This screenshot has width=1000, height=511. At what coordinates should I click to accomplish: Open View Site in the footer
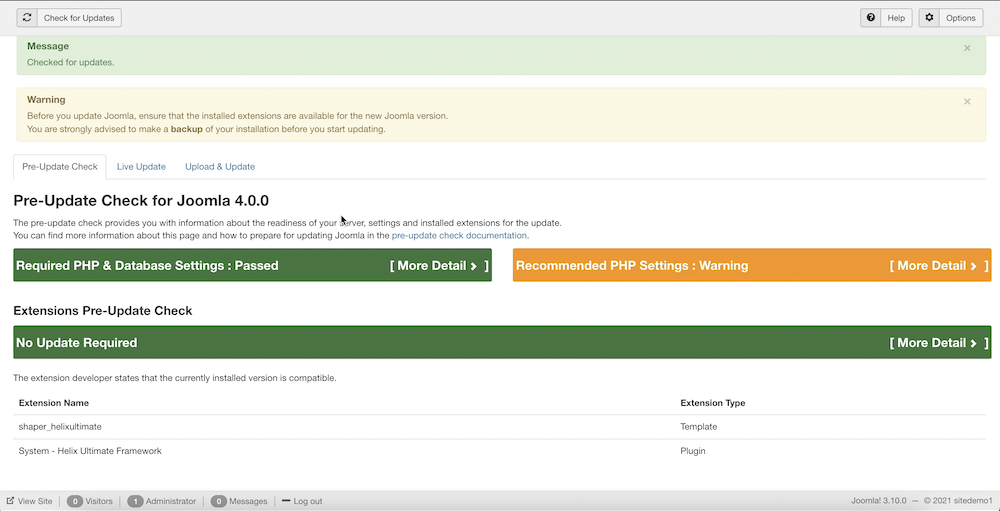point(29,501)
